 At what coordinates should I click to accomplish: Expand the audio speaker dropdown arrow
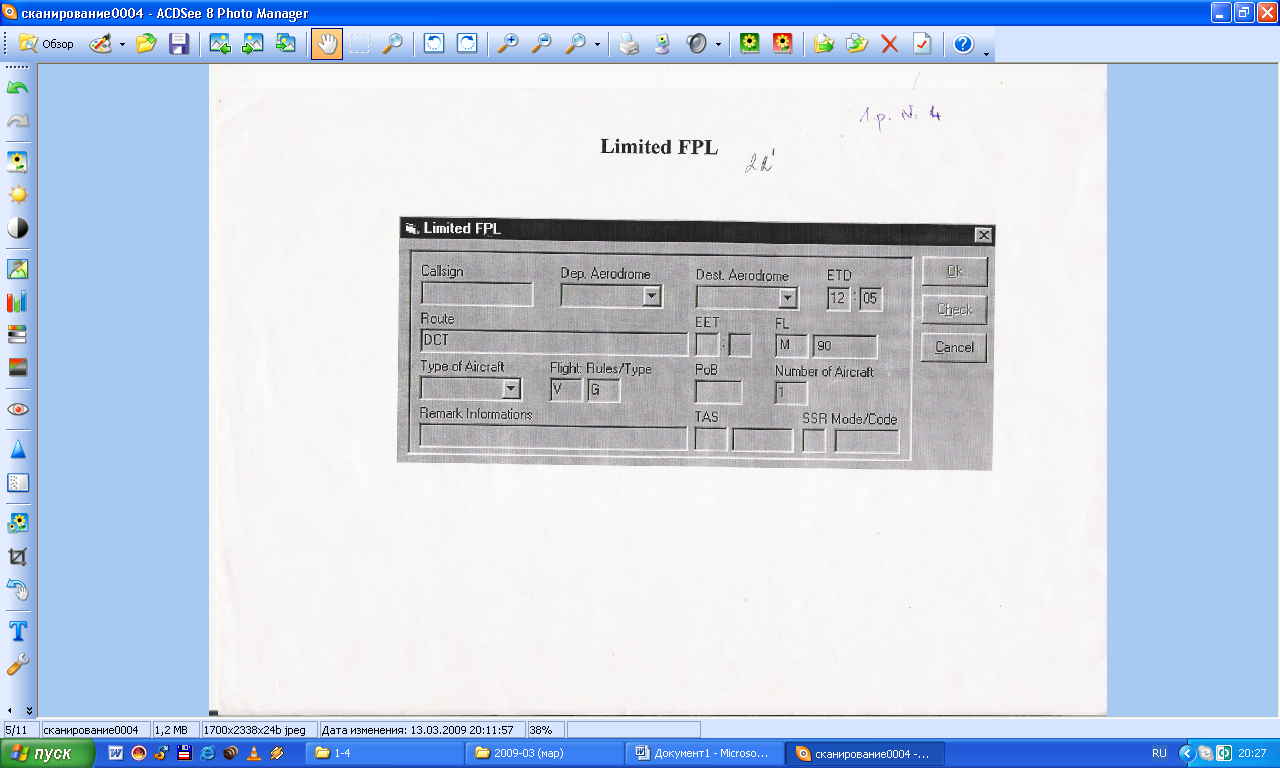[718, 44]
